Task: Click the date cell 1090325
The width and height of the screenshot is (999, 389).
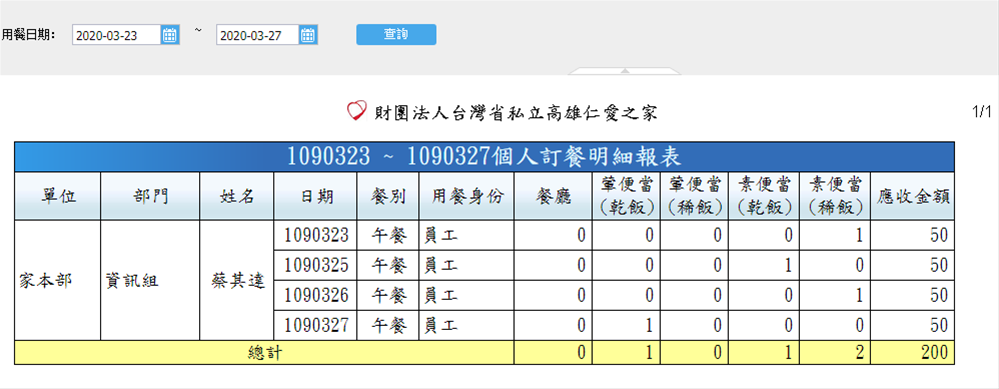Action: [x=316, y=265]
